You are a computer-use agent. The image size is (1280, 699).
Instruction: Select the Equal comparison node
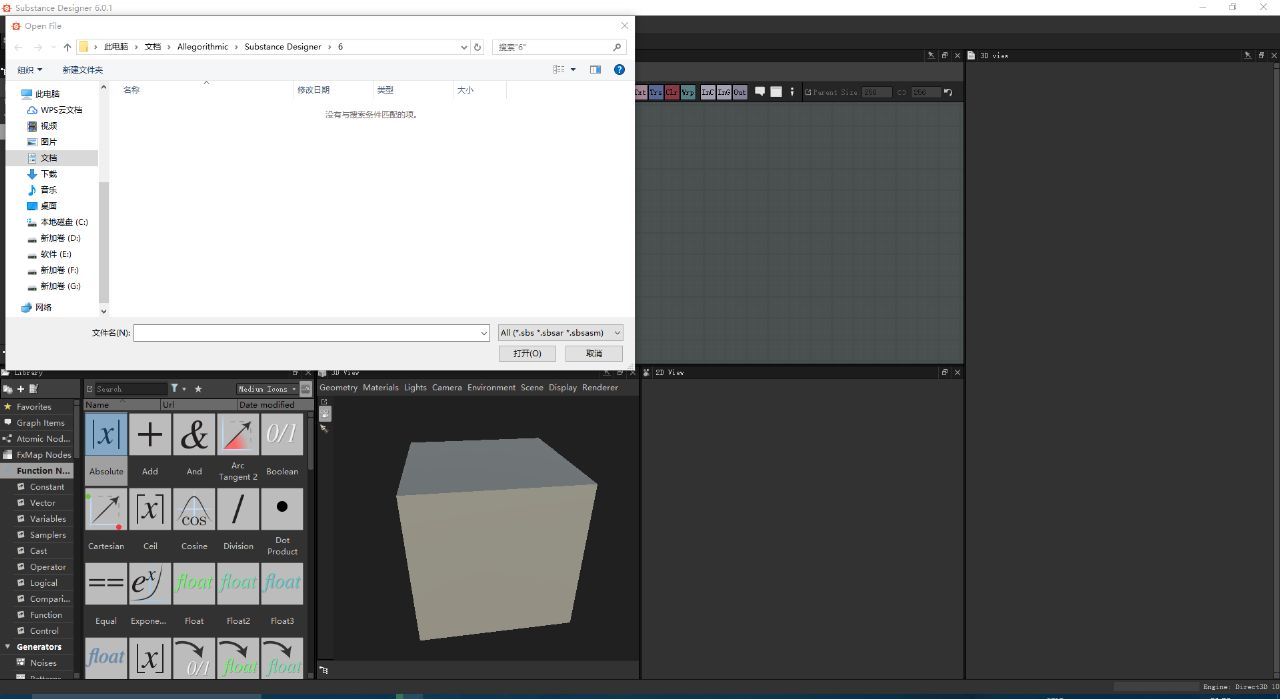pos(106,583)
